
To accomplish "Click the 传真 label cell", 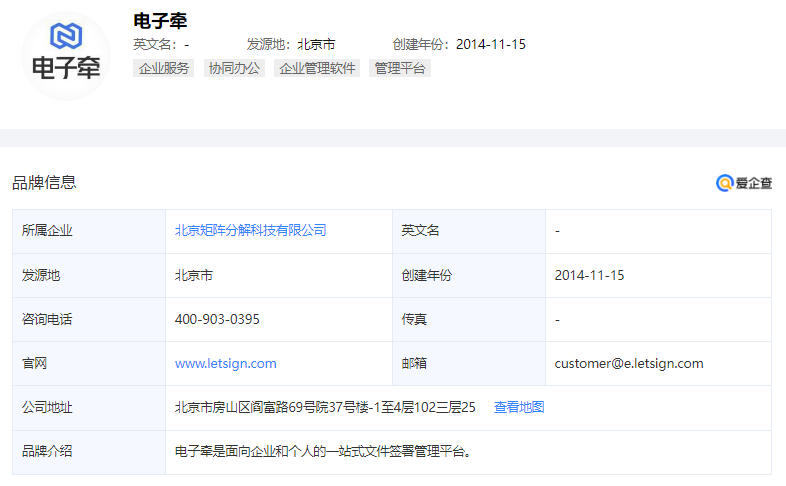I will tap(469, 319).
